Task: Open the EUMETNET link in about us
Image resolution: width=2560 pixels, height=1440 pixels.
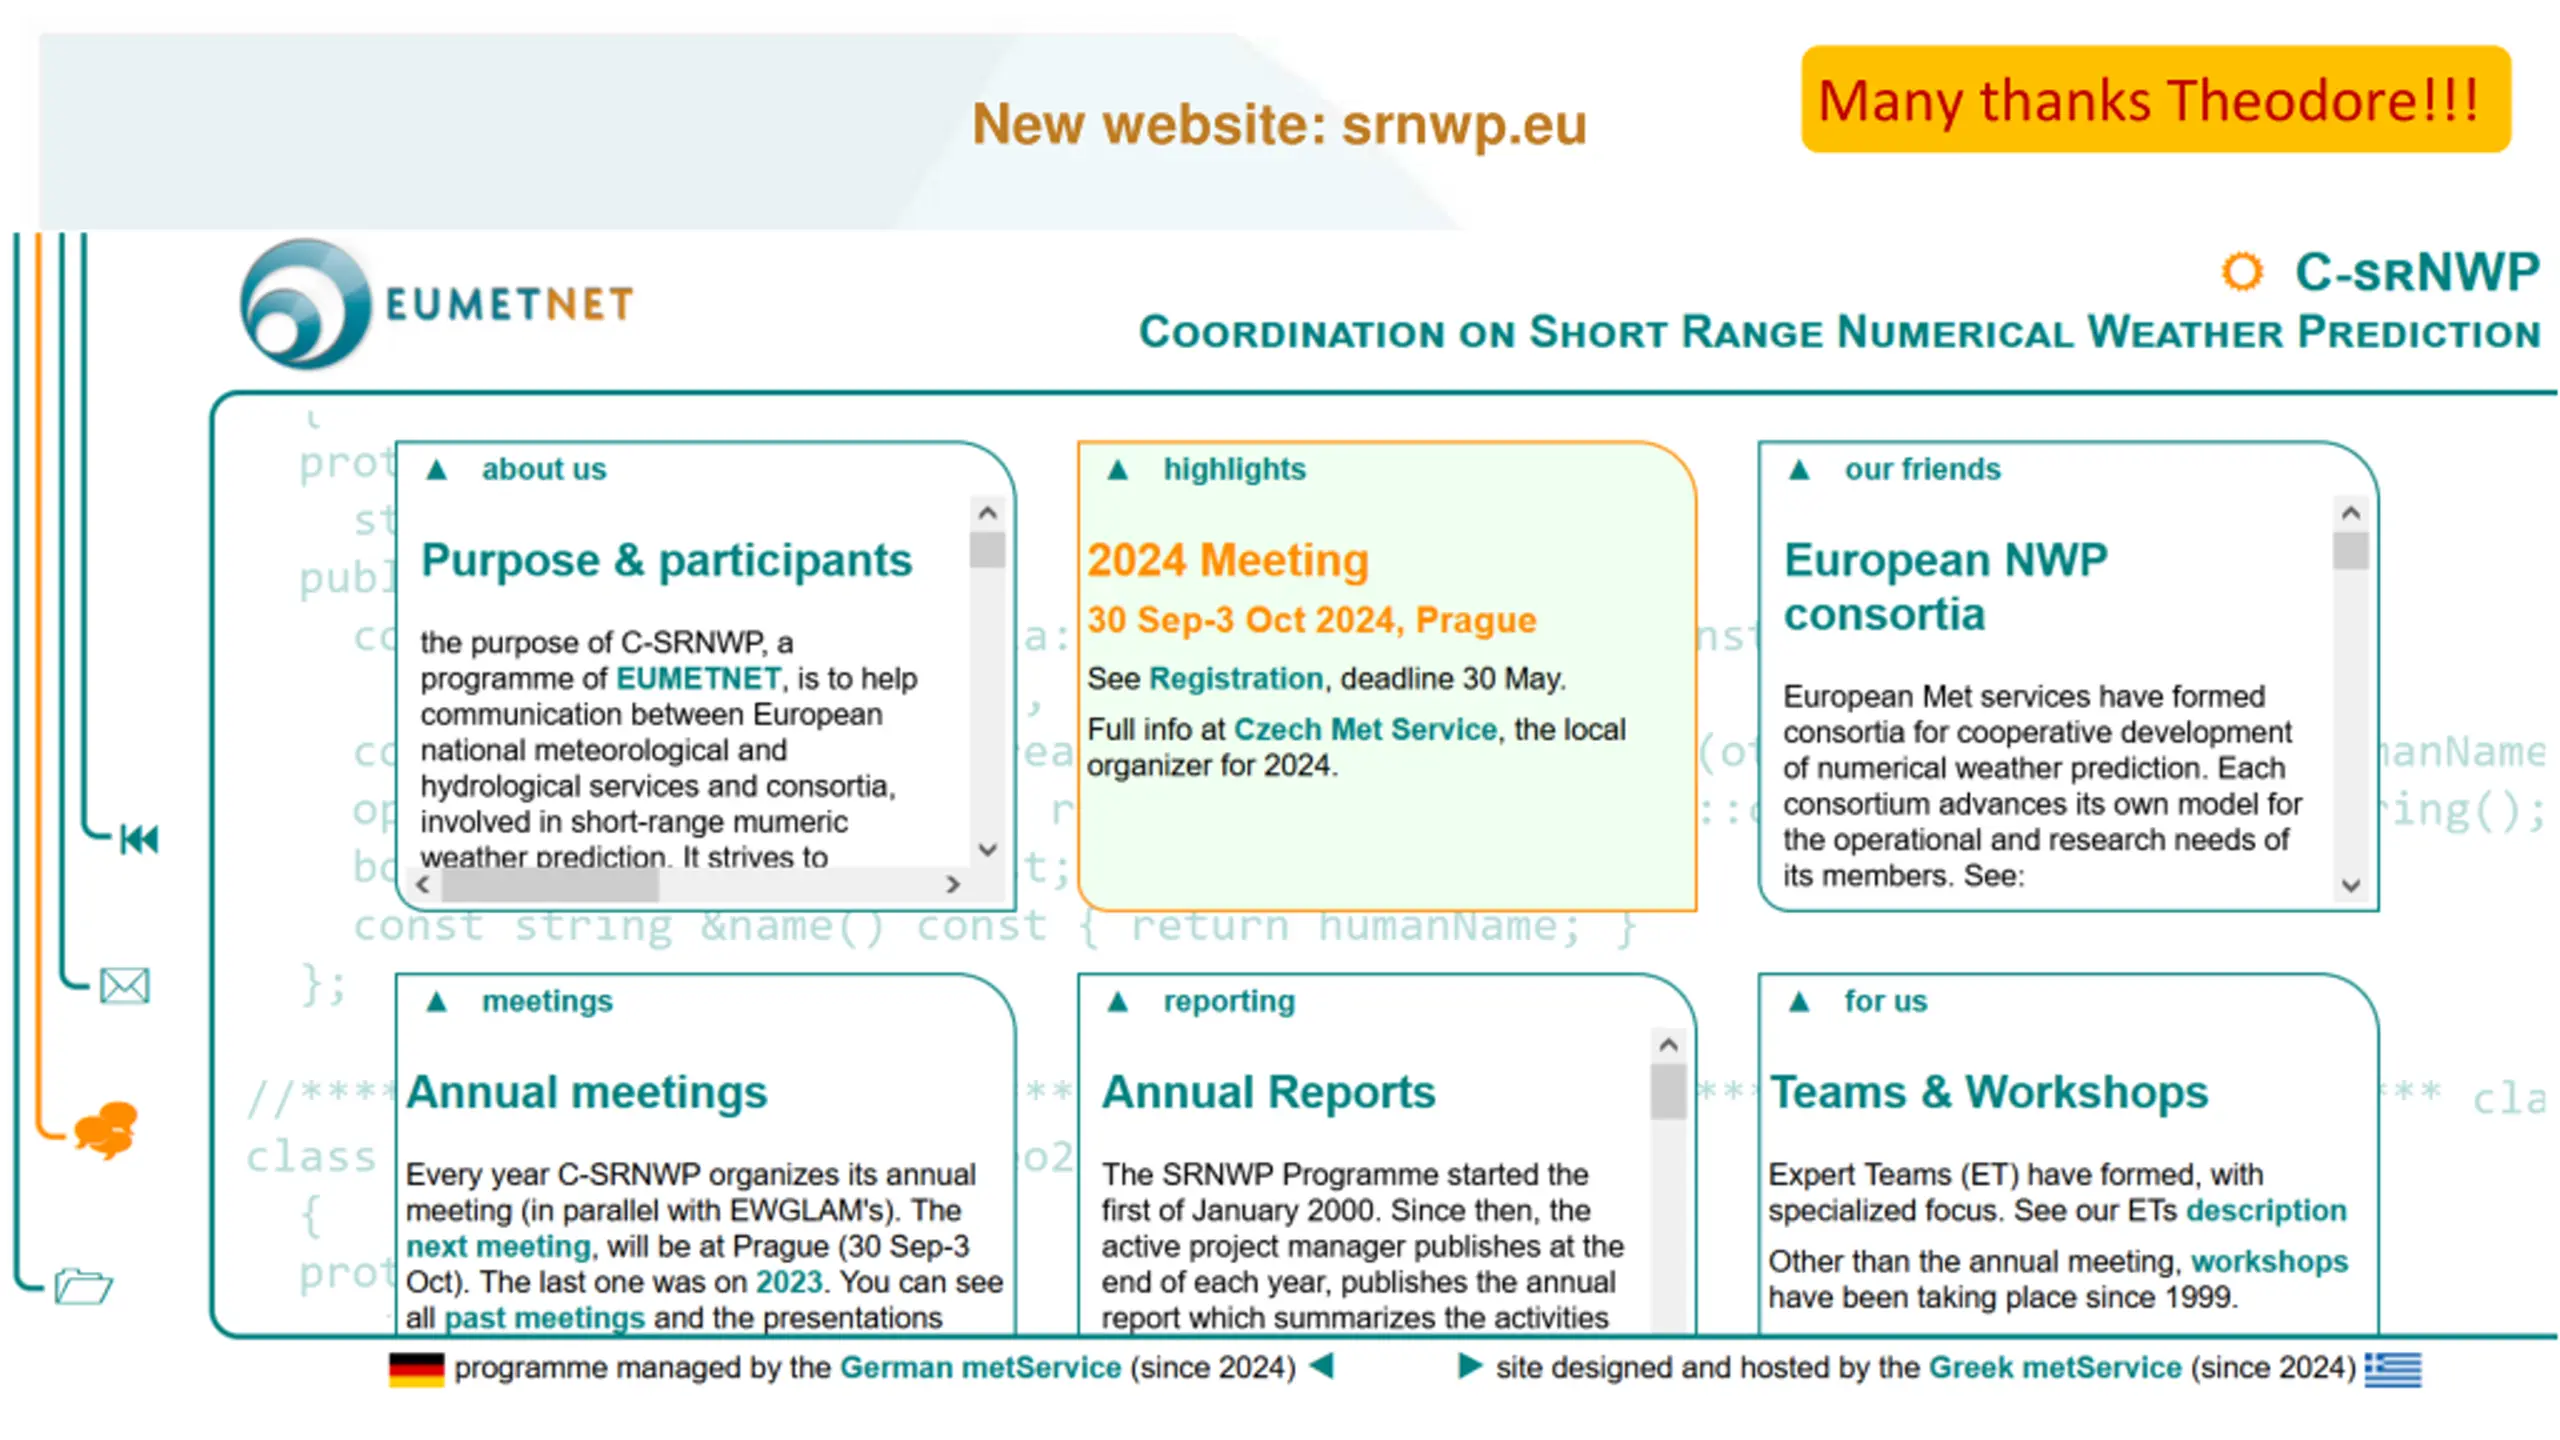Action: point(698,678)
